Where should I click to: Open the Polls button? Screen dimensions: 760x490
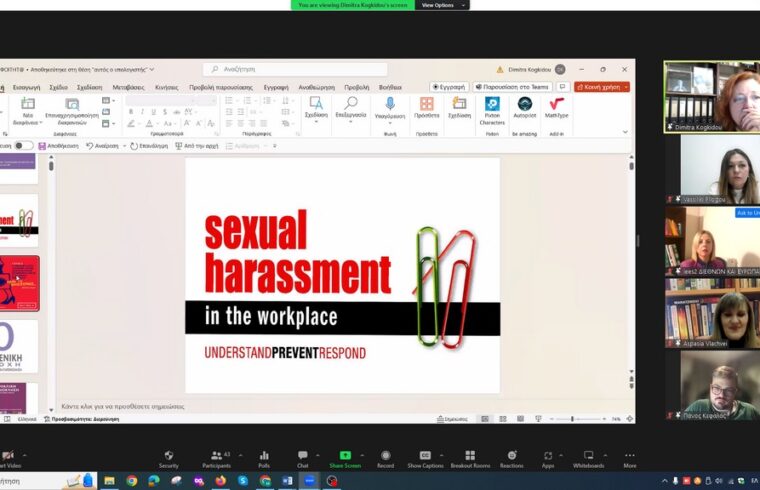(x=264, y=456)
